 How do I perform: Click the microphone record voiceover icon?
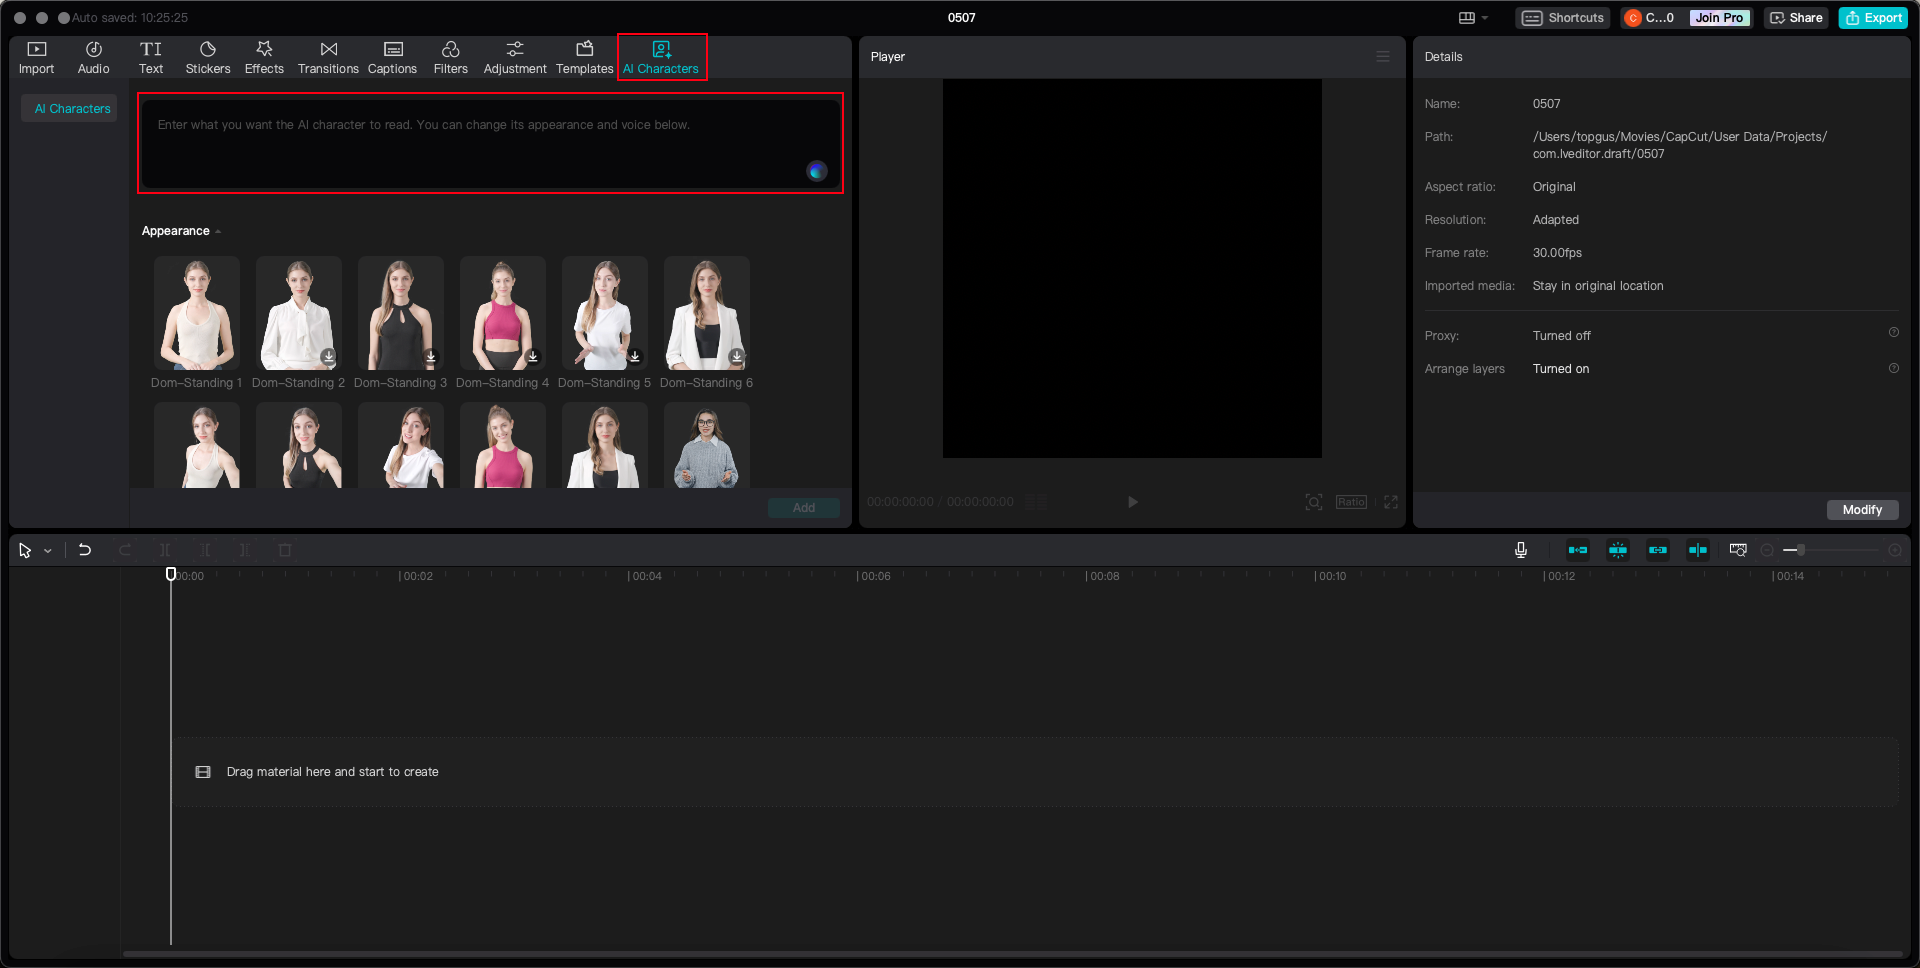pyautogui.click(x=1520, y=550)
